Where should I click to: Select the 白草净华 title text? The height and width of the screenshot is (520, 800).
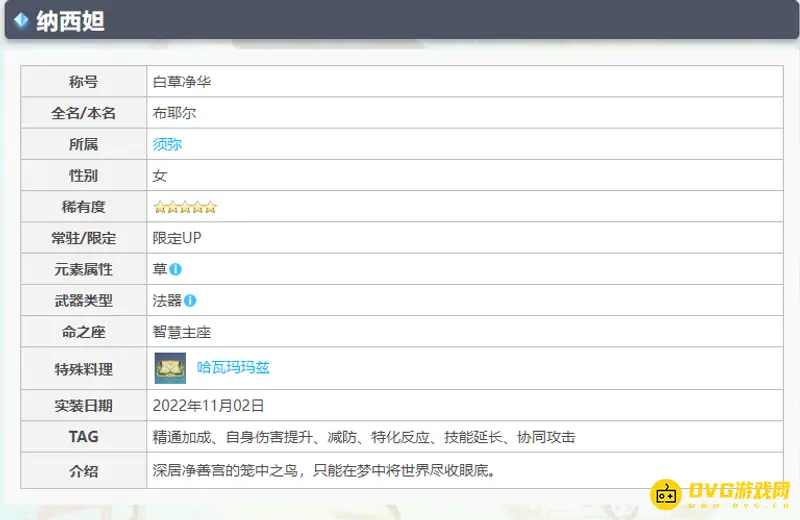[x=182, y=82]
